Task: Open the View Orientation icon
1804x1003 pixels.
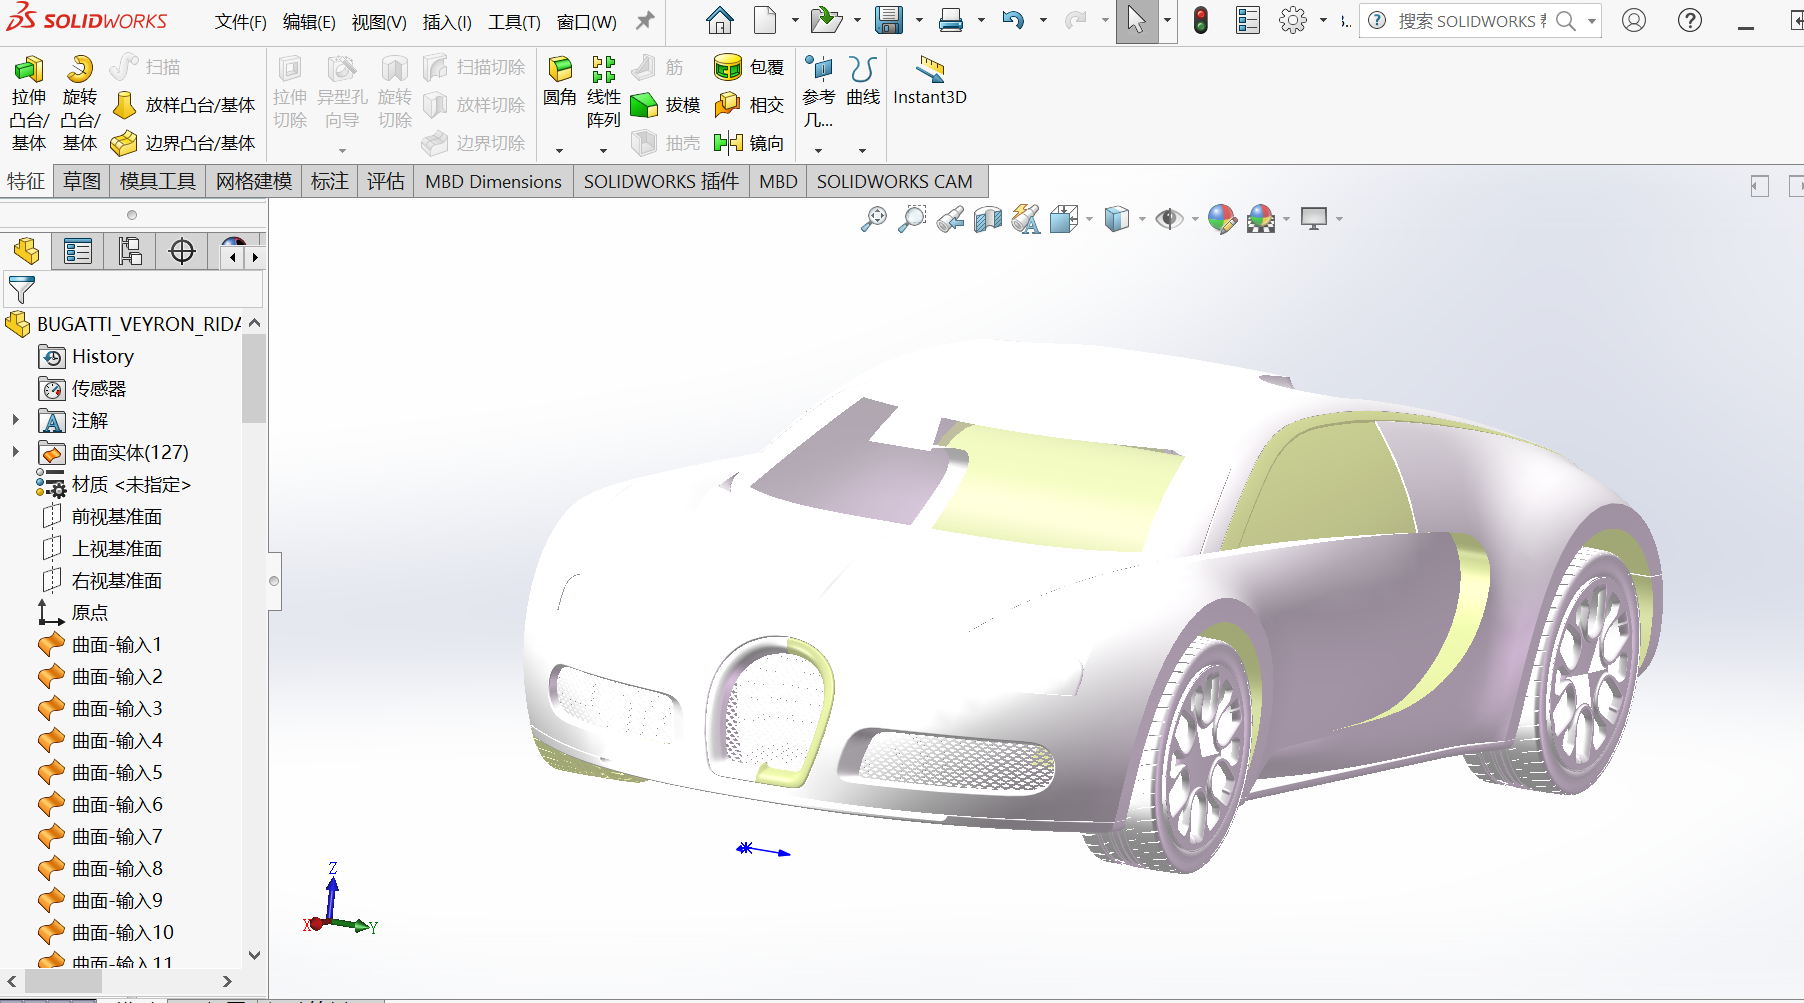Action: point(1064,219)
